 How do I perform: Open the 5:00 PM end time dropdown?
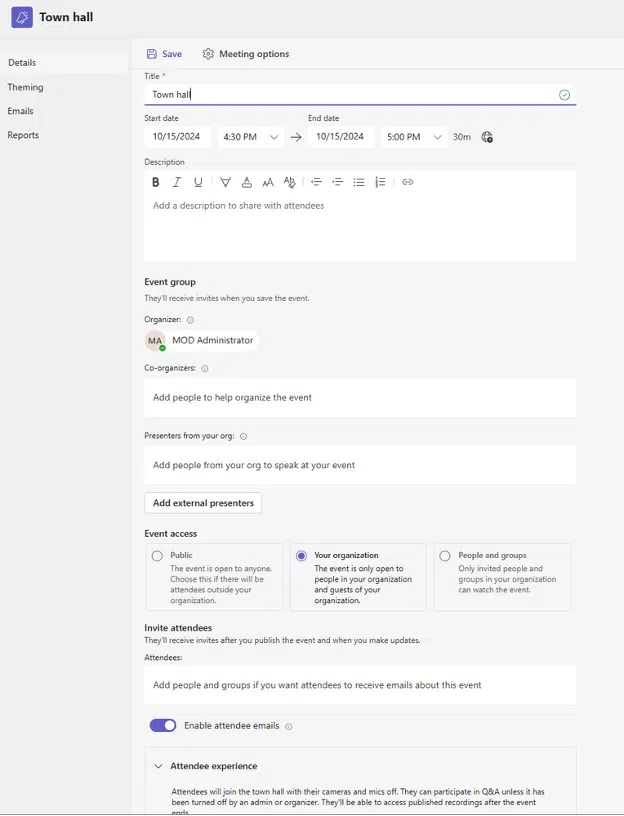click(x=414, y=137)
